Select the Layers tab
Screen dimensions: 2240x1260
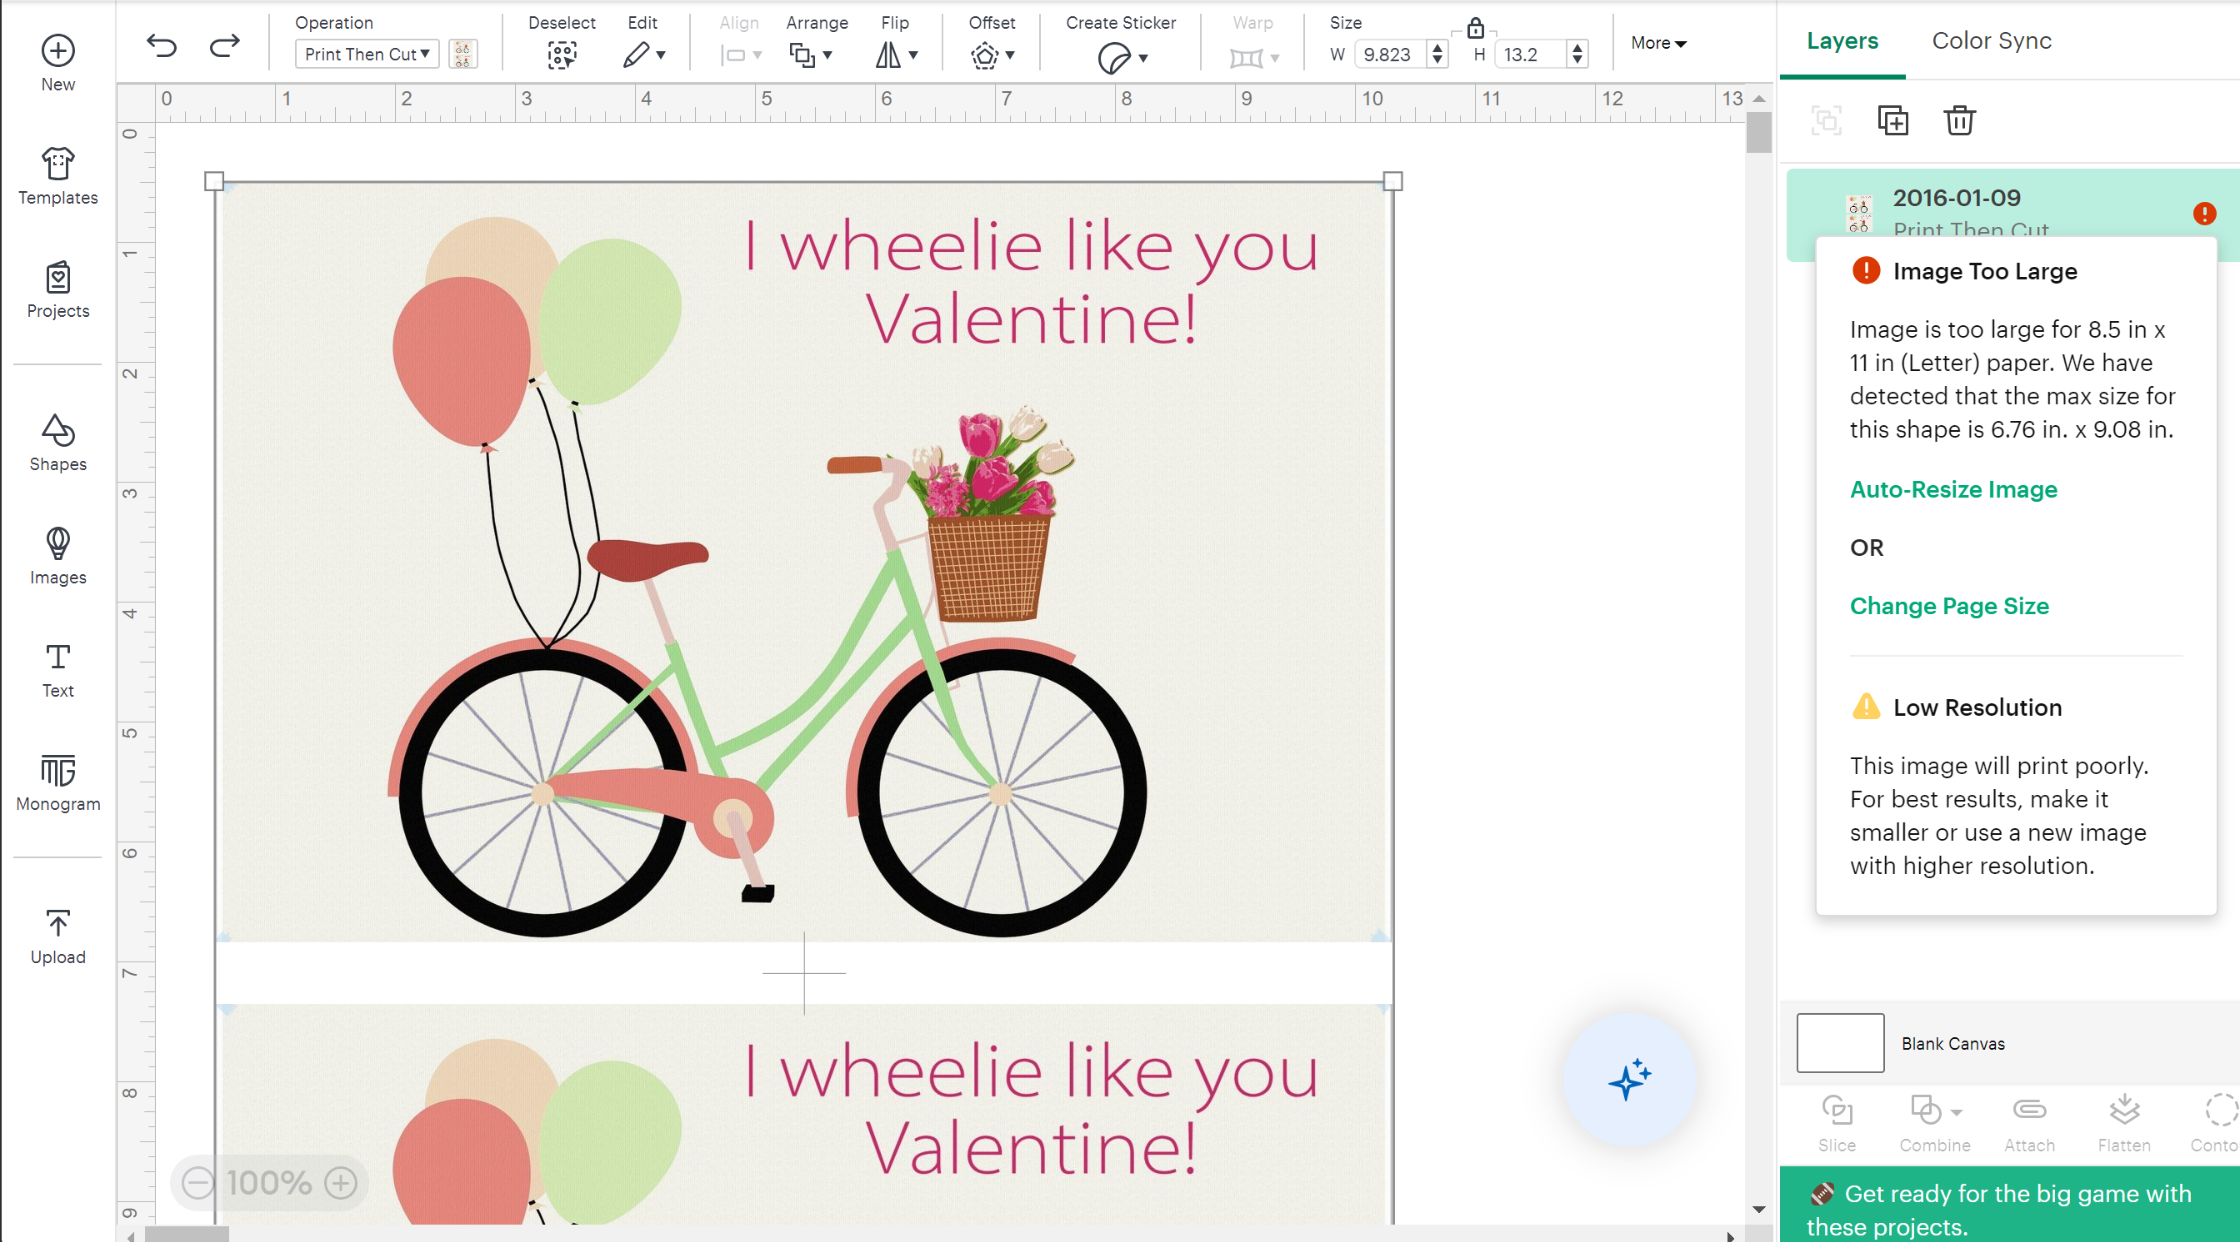(x=1842, y=40)
